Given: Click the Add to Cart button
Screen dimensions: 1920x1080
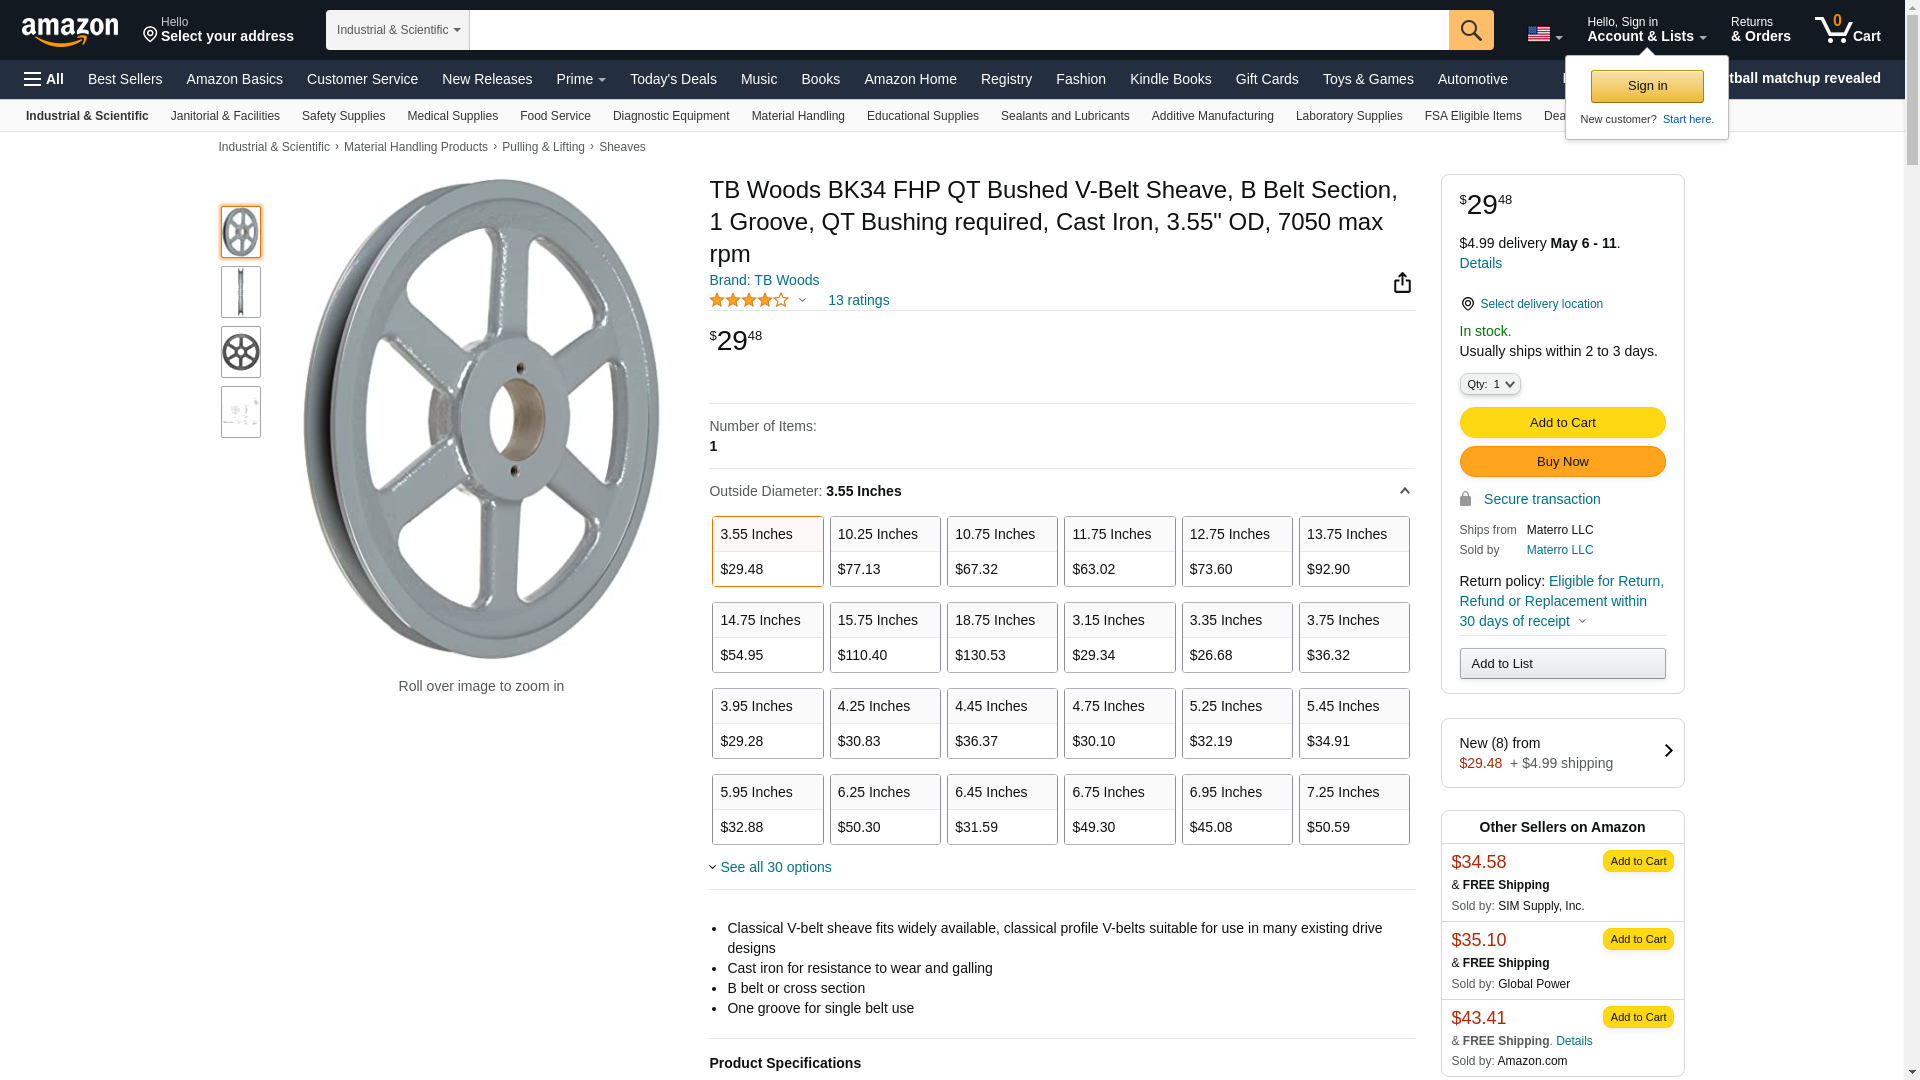Looking at the screenshot, I should click(1561, 423).
